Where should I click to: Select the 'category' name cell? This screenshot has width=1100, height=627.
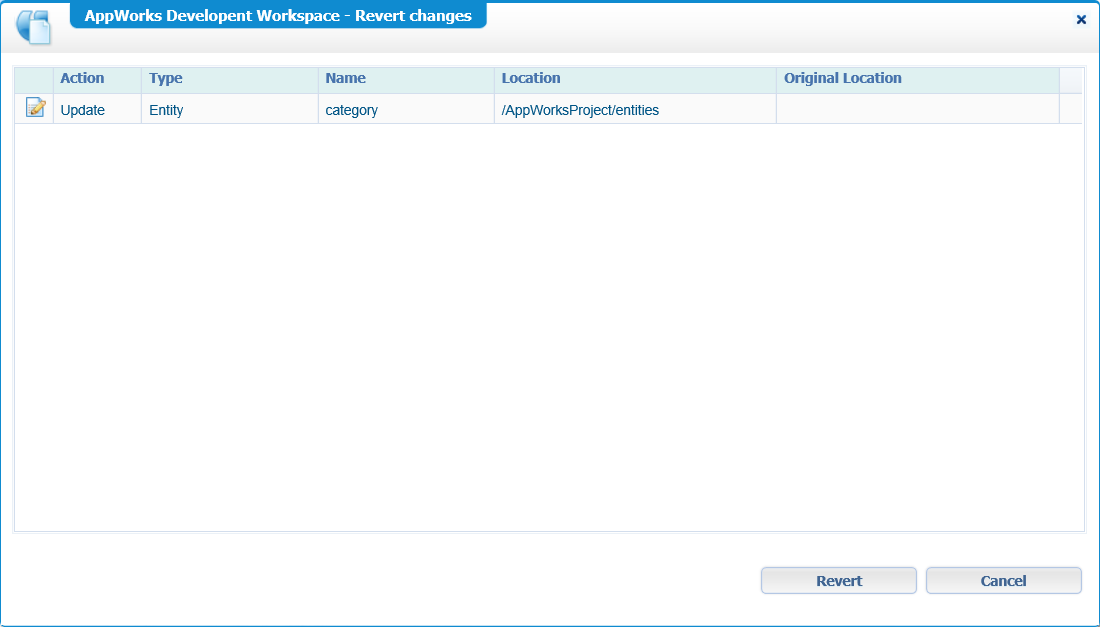406,110
